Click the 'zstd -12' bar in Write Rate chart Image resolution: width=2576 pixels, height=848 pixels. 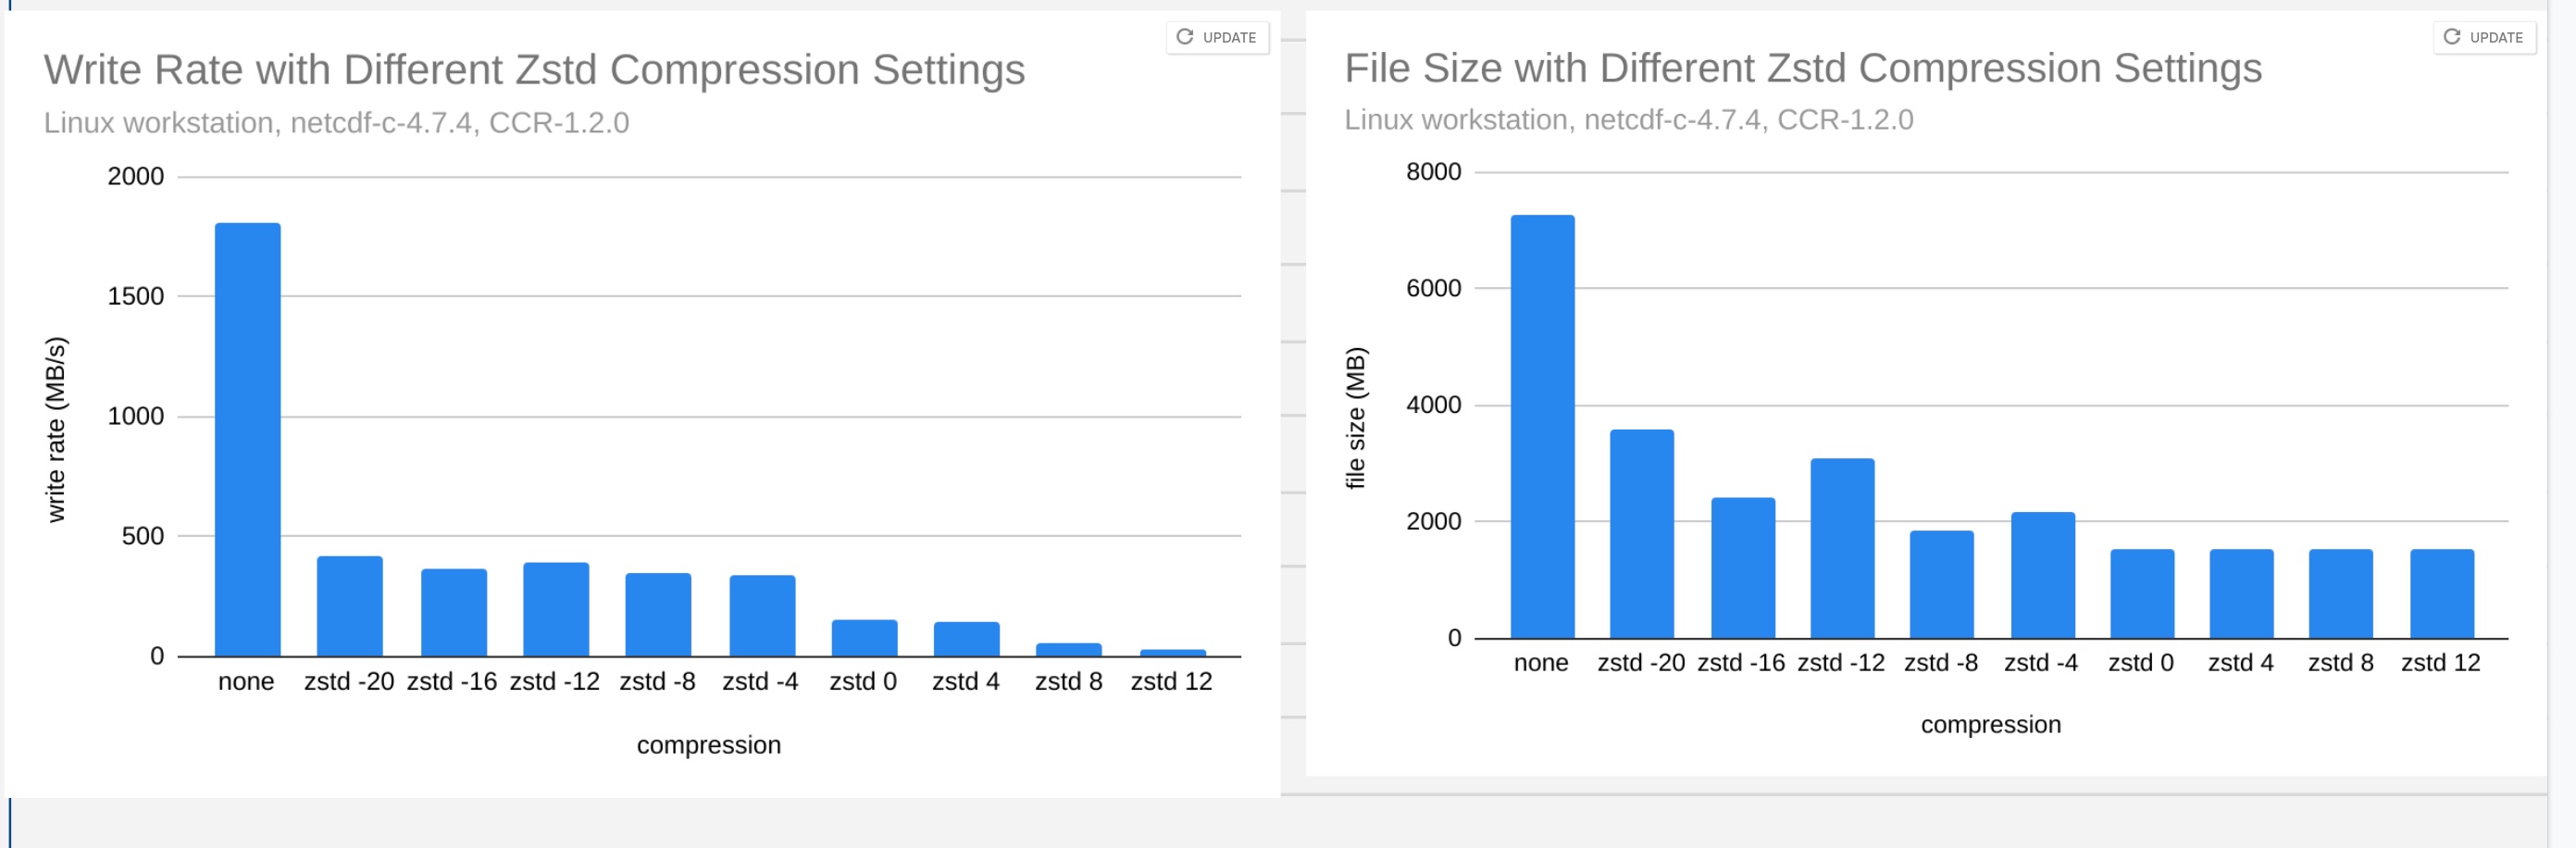point(556,609)
